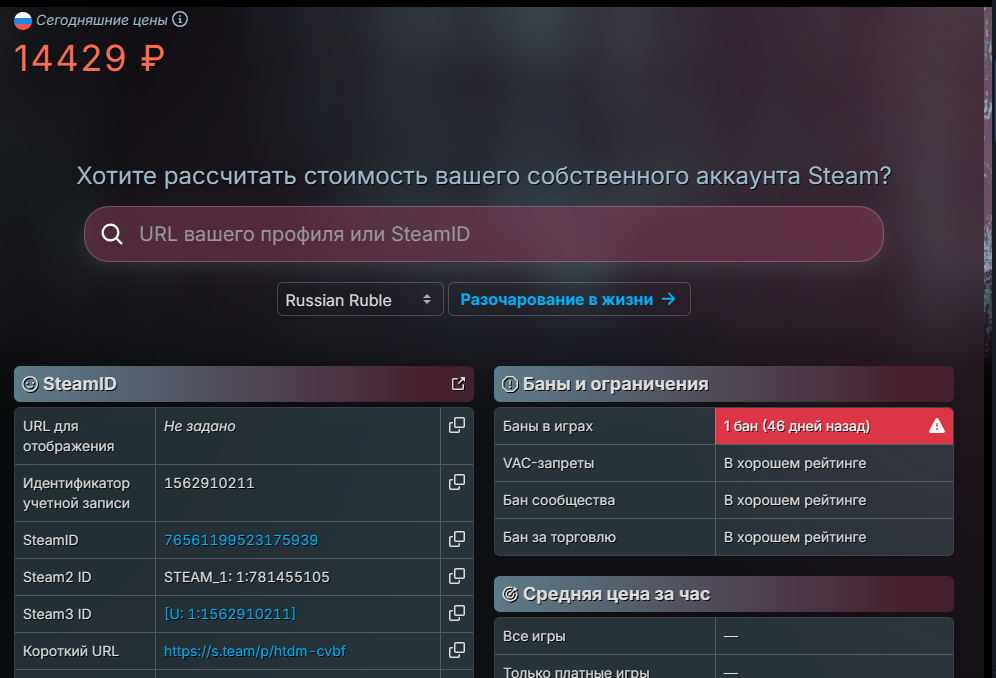Click the Russian flag icon
The image size is (996, 678).
[x=23, y=21]
